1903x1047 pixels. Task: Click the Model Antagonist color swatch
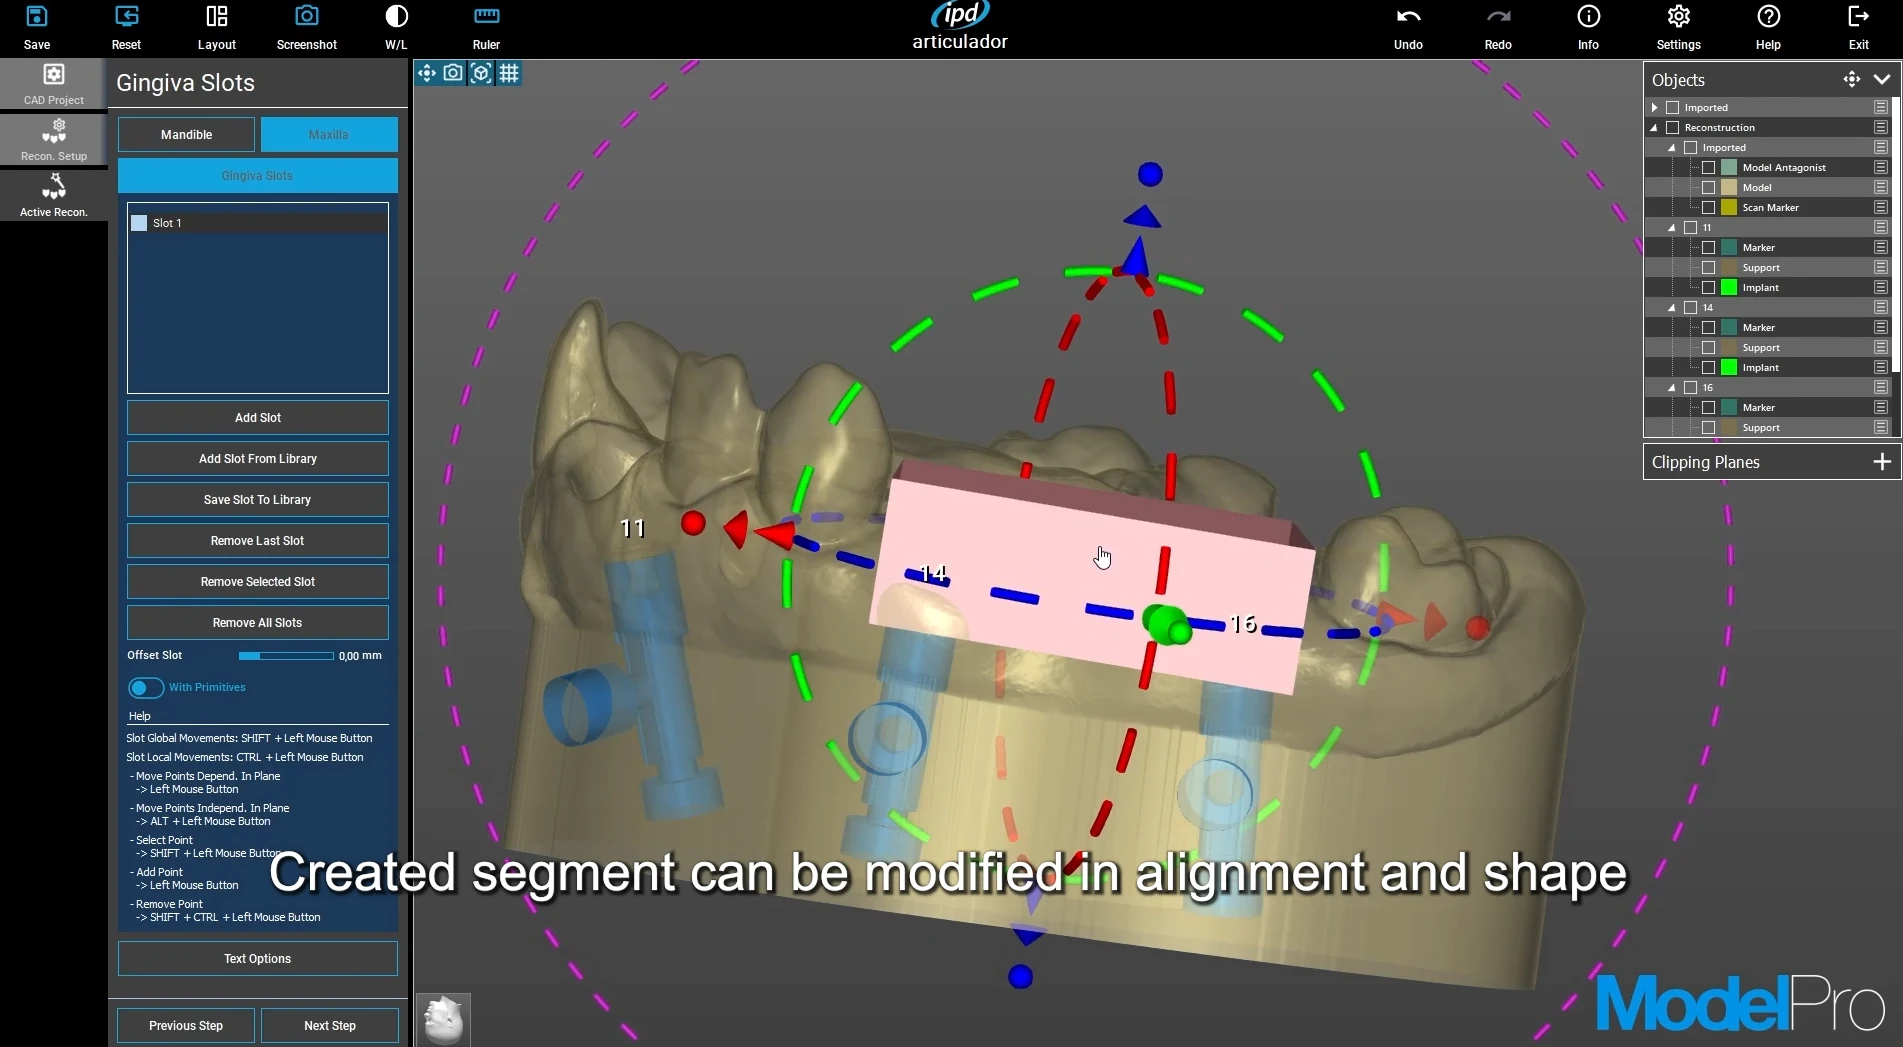click(1729, 168)
